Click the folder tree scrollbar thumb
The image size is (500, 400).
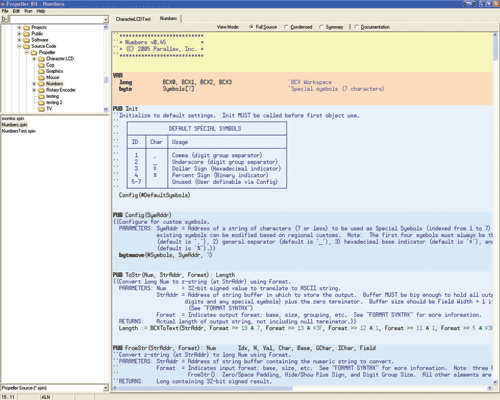tap(106, 80)
